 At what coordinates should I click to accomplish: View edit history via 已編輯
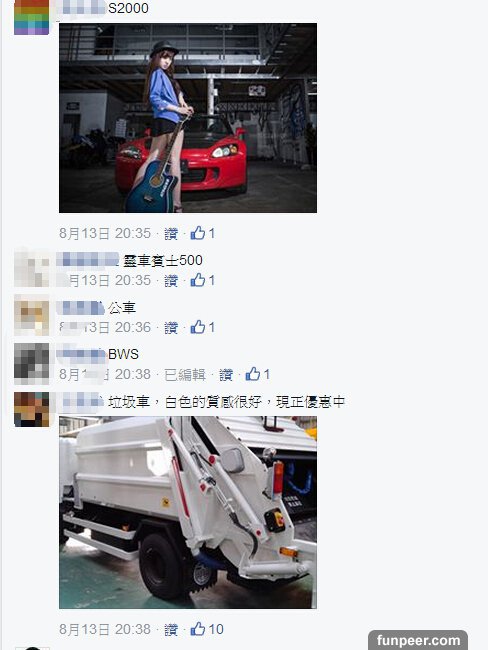185,375
